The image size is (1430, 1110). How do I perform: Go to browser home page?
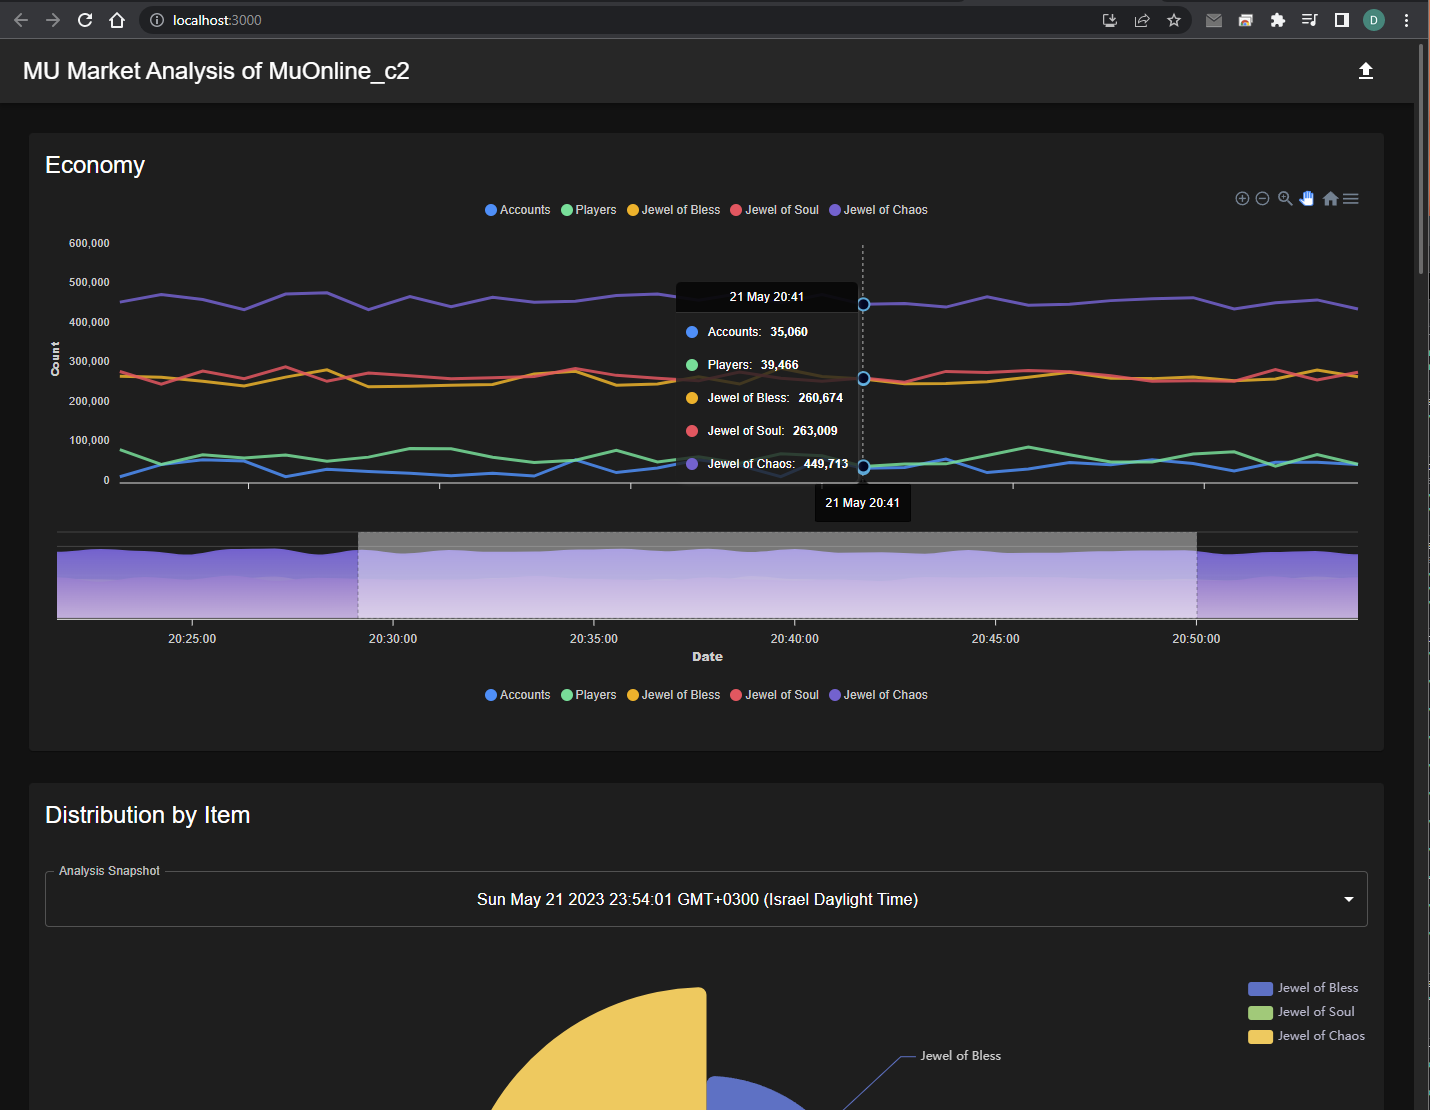[117, 20]
